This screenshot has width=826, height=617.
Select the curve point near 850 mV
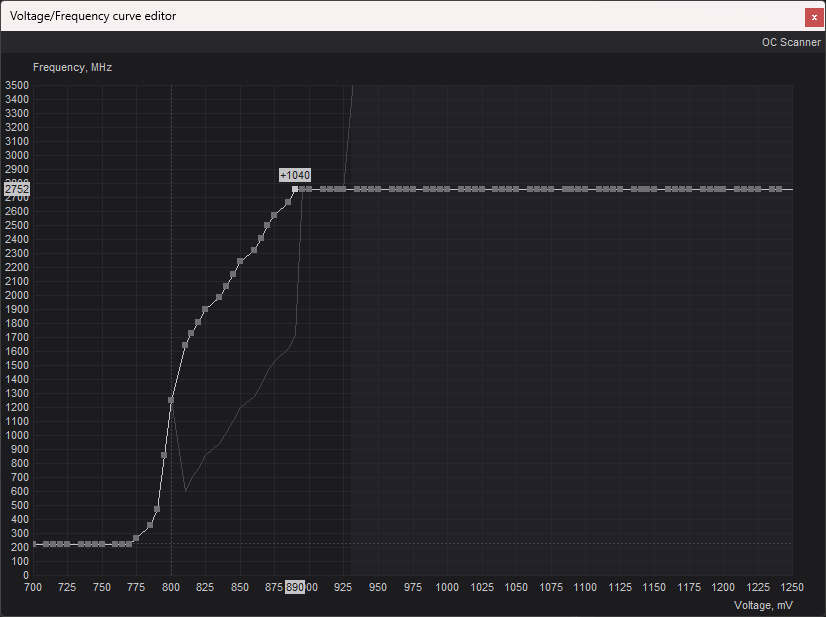(240, 262)
